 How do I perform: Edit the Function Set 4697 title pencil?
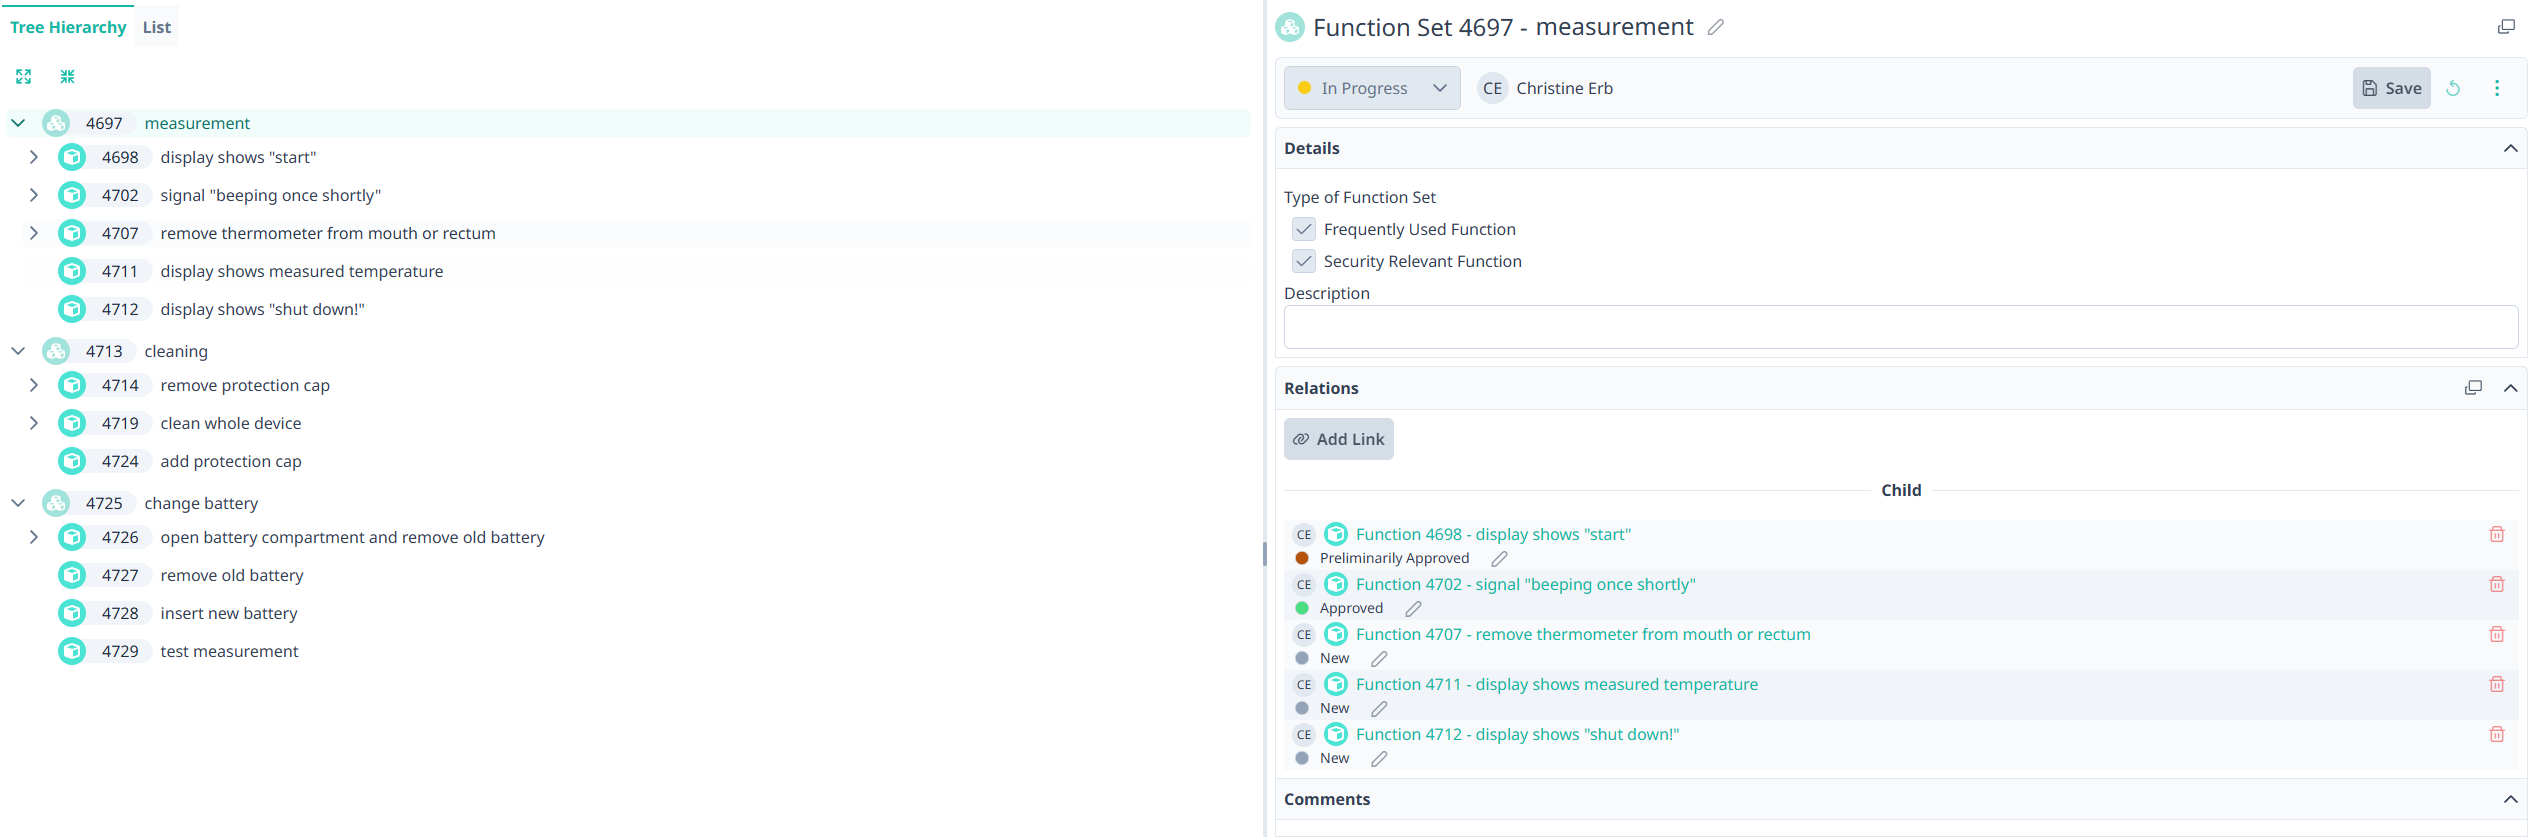(x=1715, y=28)
